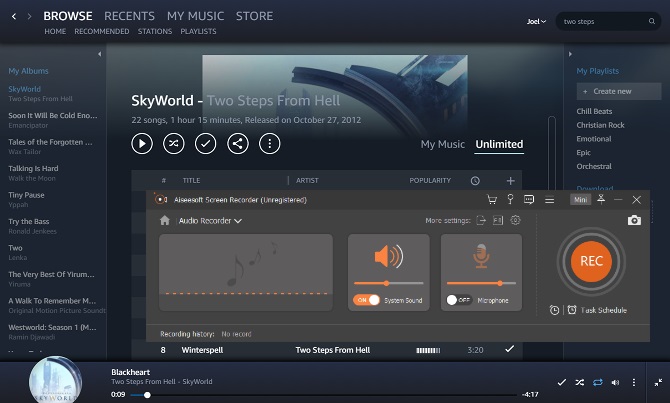Open recording history clock icon
670x403 pixels.
554,310
